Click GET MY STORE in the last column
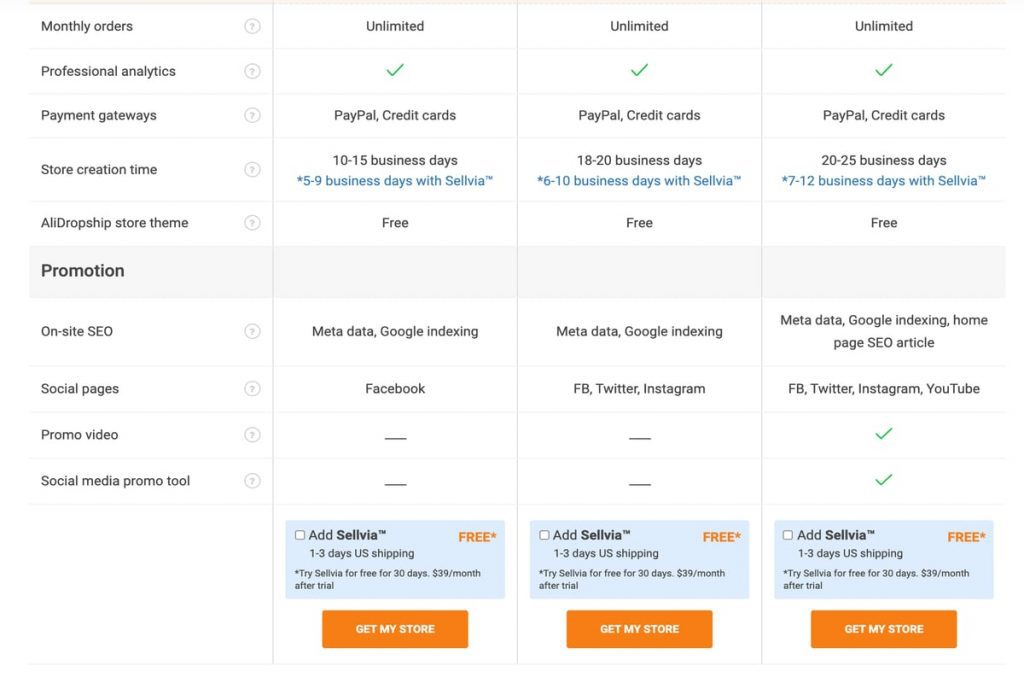 883,629
